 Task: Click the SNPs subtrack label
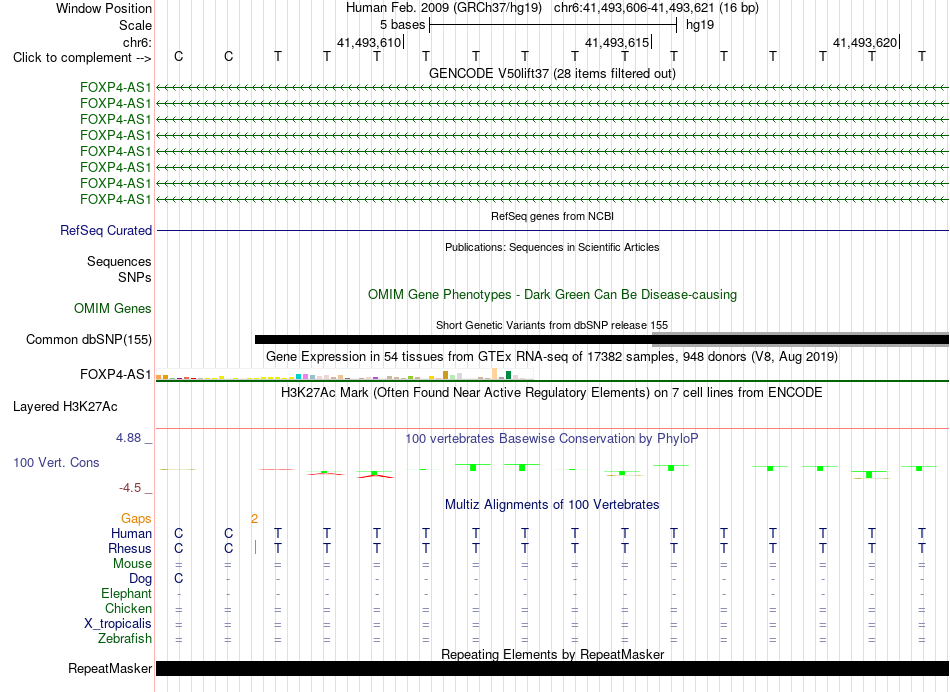(x=135, y=277)
